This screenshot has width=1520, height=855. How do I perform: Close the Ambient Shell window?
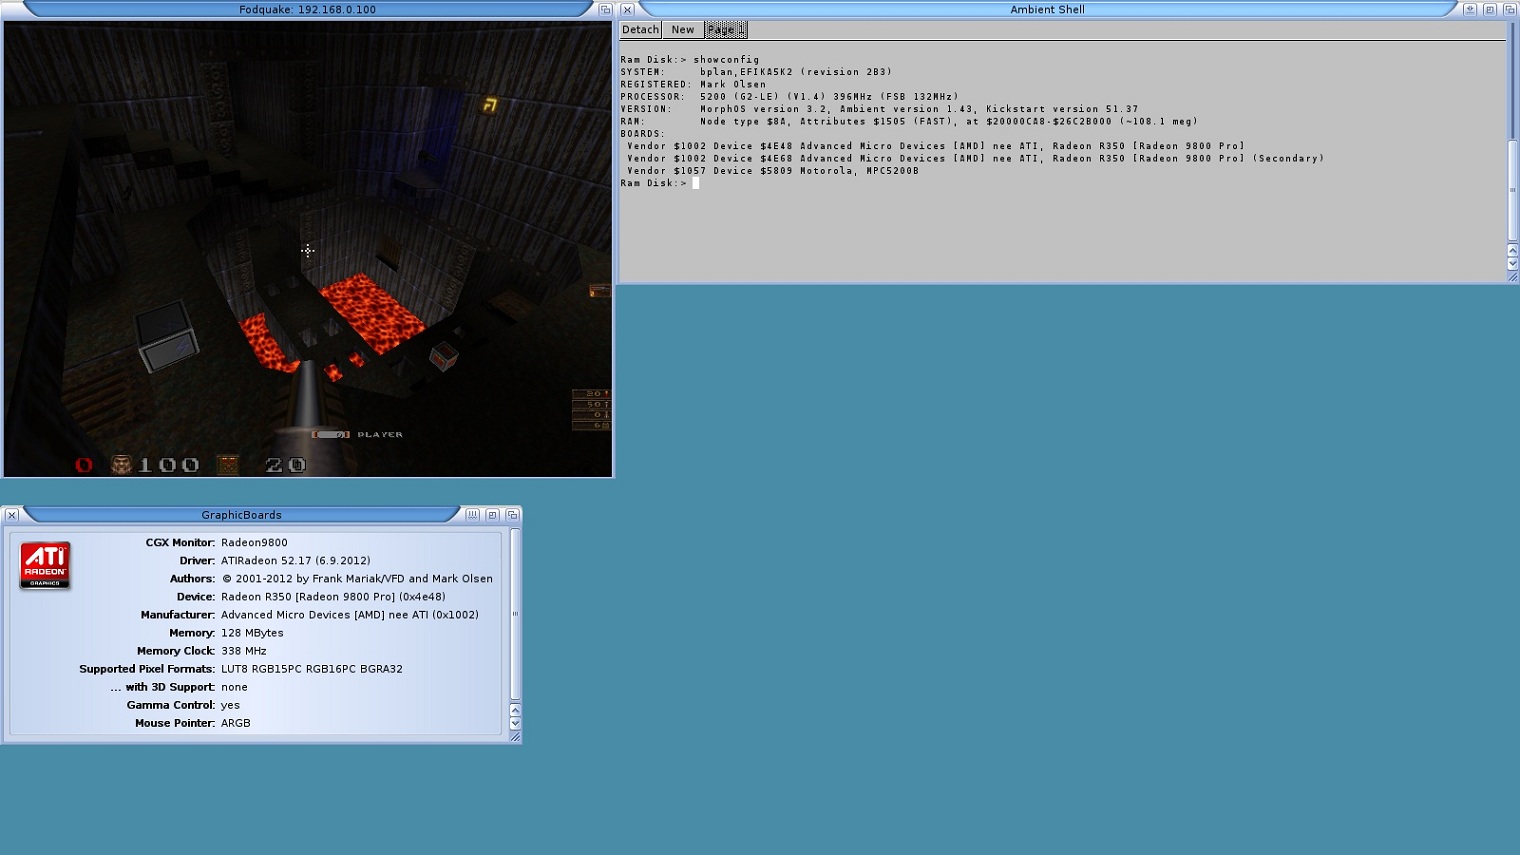(627, 10)
